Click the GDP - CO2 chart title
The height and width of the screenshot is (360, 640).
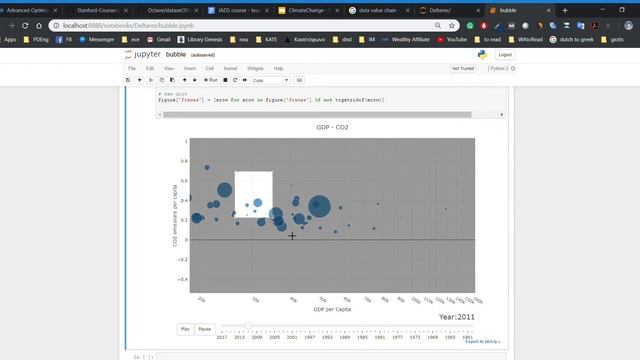tap(332, 127)
